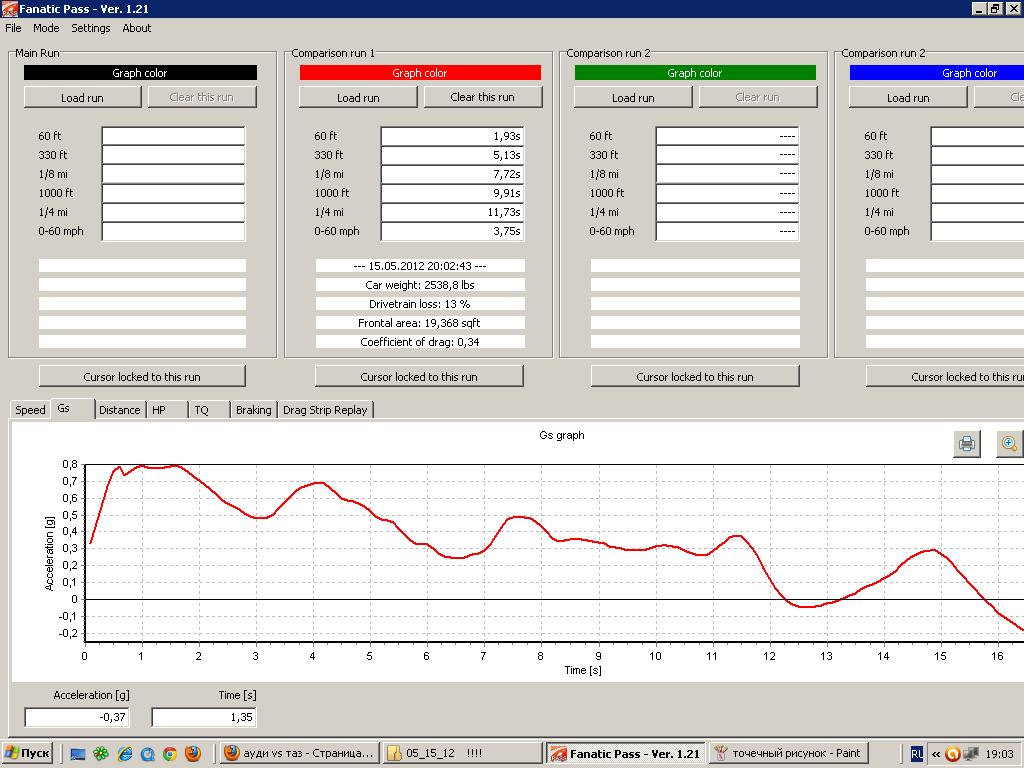Click the red Graph color bar
Viewport: 1024px width, 768px height.
tap(420, 73)
